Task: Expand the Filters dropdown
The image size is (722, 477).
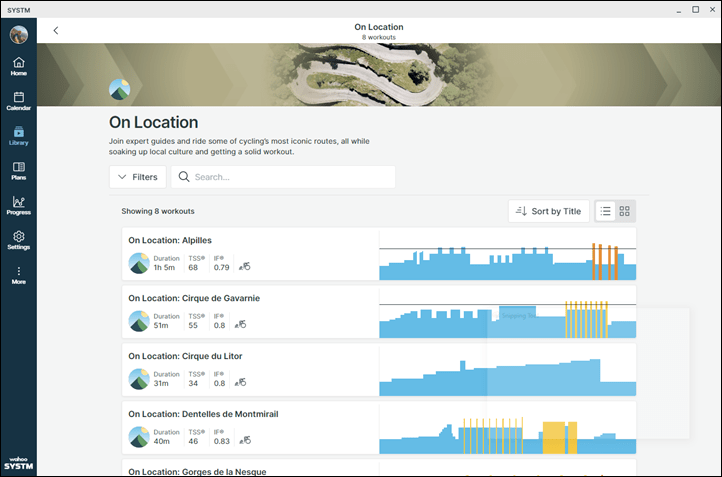Action: coord(138,177)
